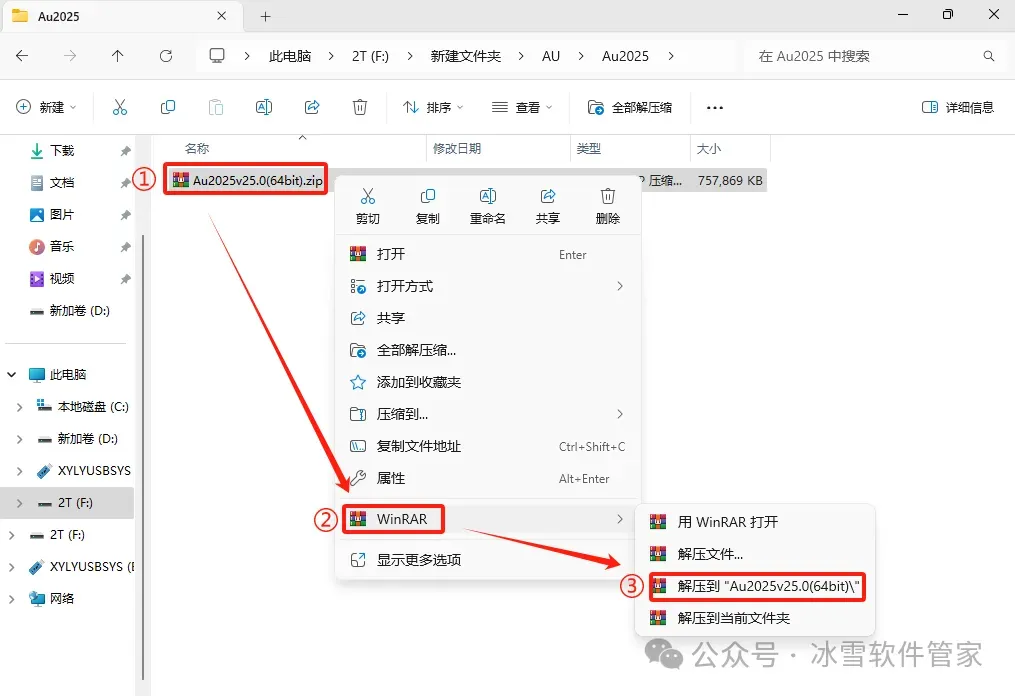
Task: Choose 解压文件... in WinRAR submenu
Action: pyautogui.click(x=755, y=554)
